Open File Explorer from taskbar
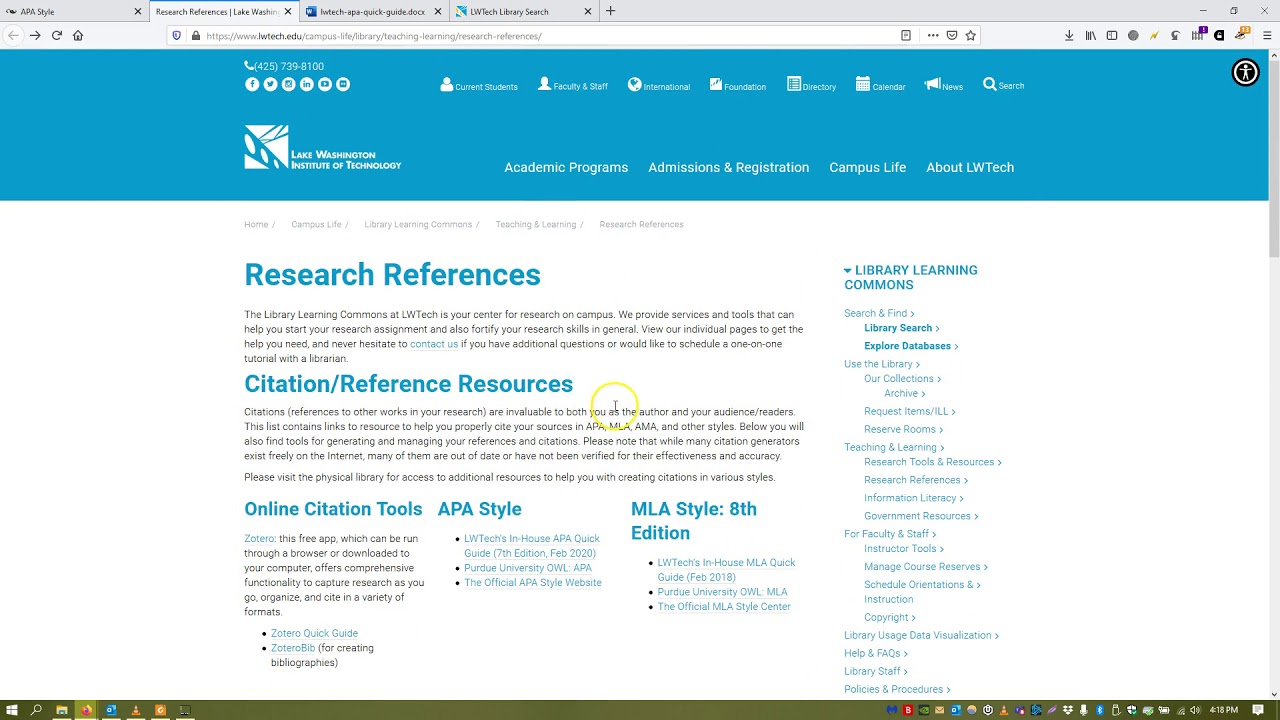Image resolution: width=1280 pixels, height=720 pixels. (62, 710)
